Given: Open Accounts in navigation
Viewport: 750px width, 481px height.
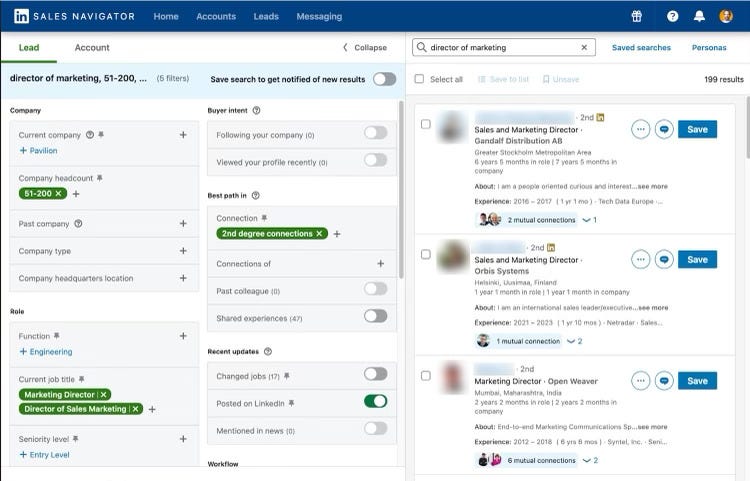Looking at the screenshot, I should point(216,16).
